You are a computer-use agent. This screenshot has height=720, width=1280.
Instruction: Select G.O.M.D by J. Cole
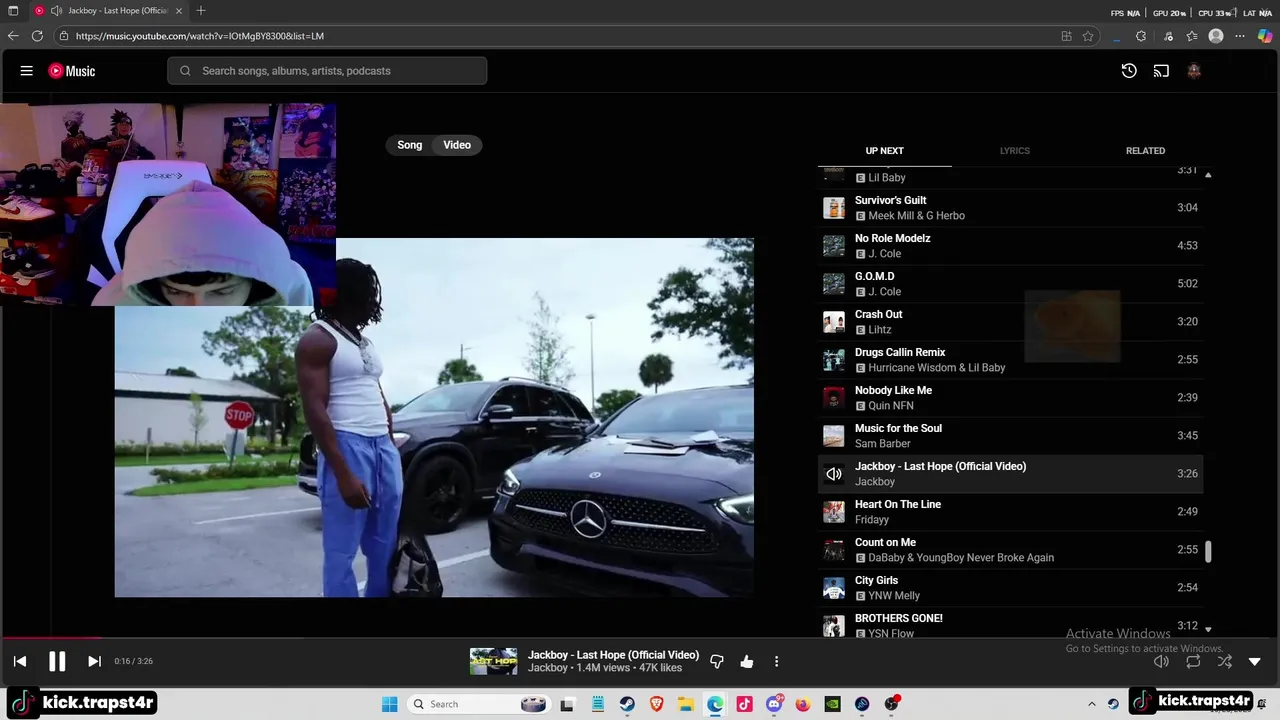tap(1010, 284)
